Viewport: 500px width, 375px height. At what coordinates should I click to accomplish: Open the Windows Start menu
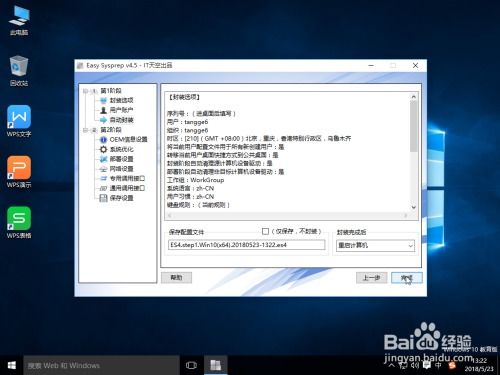[x=12, y=365]
